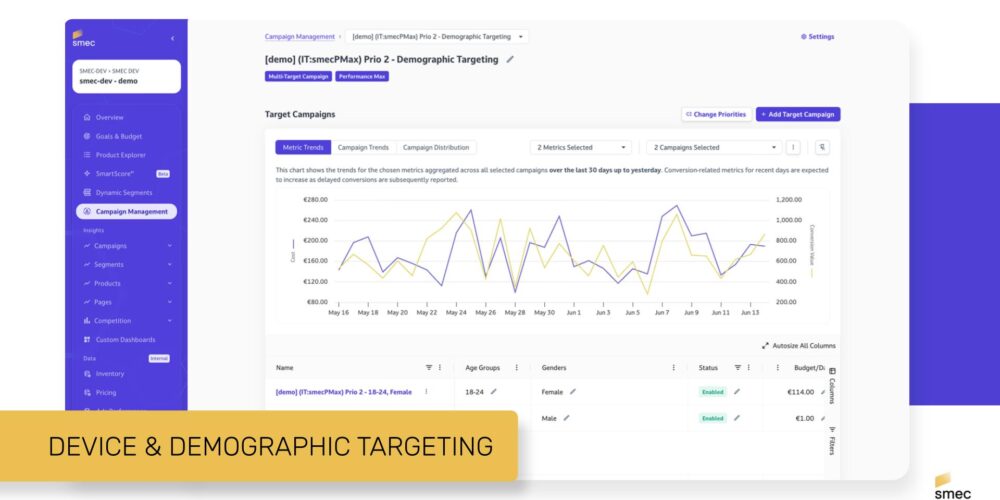
Task: Click the Name column header
Action: point(284,368)
